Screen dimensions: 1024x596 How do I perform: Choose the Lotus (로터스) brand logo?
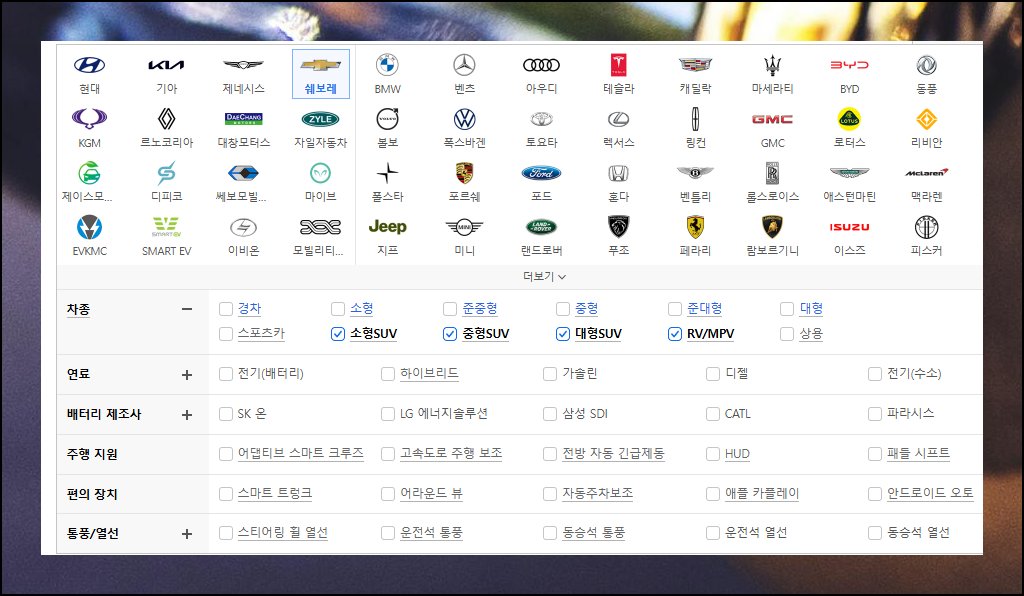(850, 119)
